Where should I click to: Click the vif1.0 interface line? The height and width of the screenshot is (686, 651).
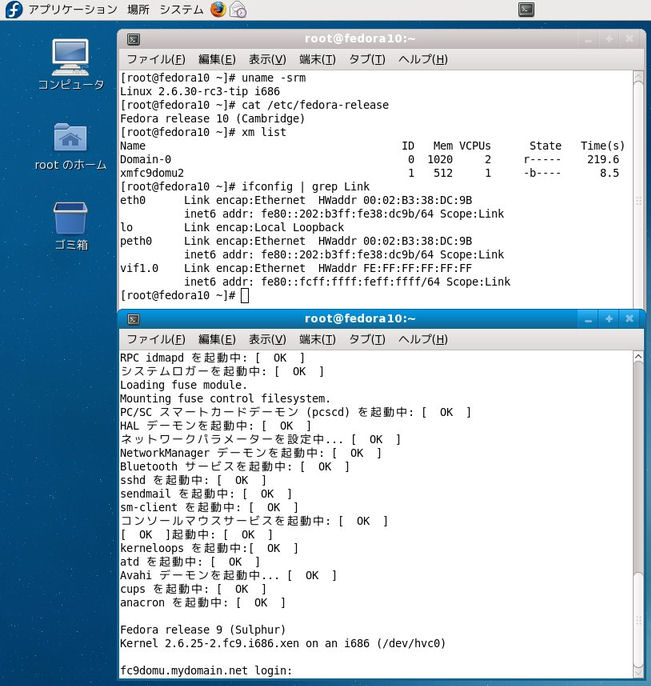coord(296,268)
